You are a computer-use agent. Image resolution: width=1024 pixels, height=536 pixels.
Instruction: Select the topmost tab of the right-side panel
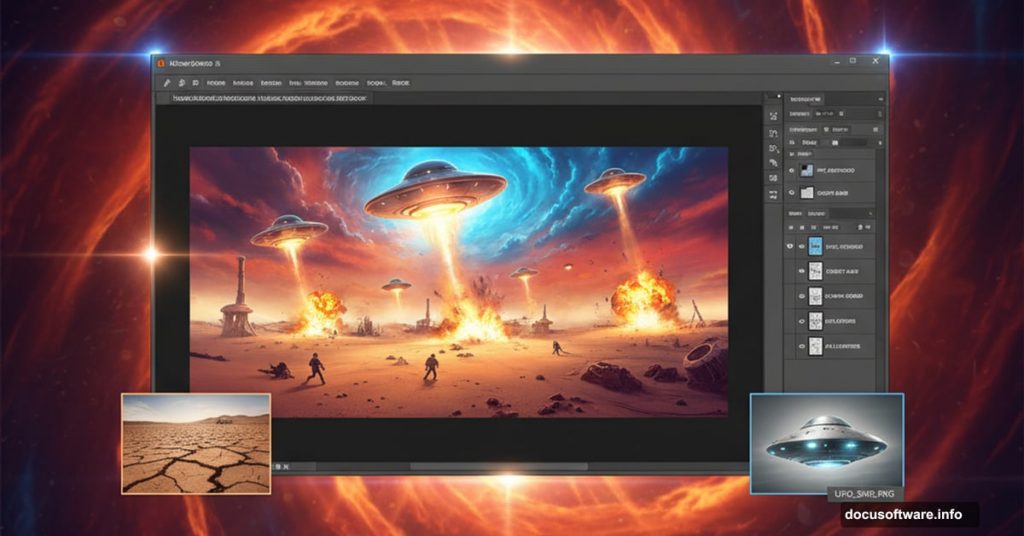click(x=805, y=99)
